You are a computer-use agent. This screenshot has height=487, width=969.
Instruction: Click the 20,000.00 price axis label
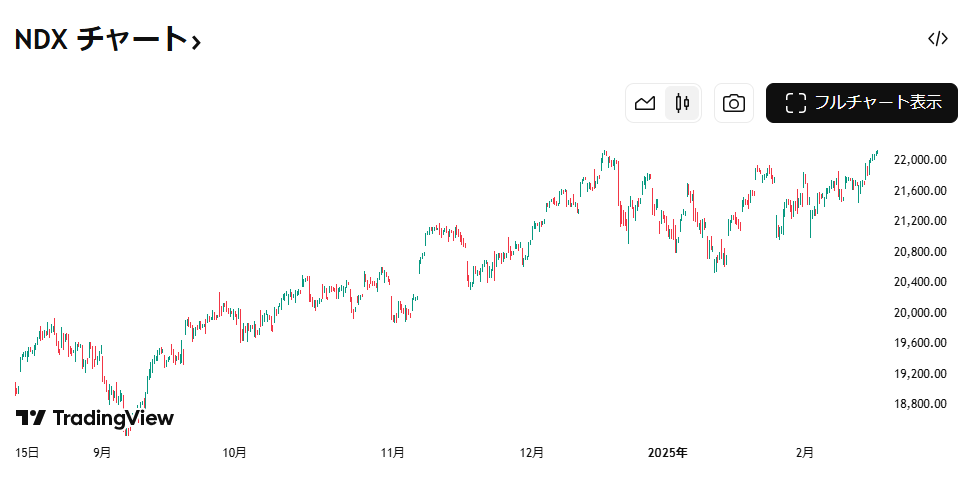point(919,312)
